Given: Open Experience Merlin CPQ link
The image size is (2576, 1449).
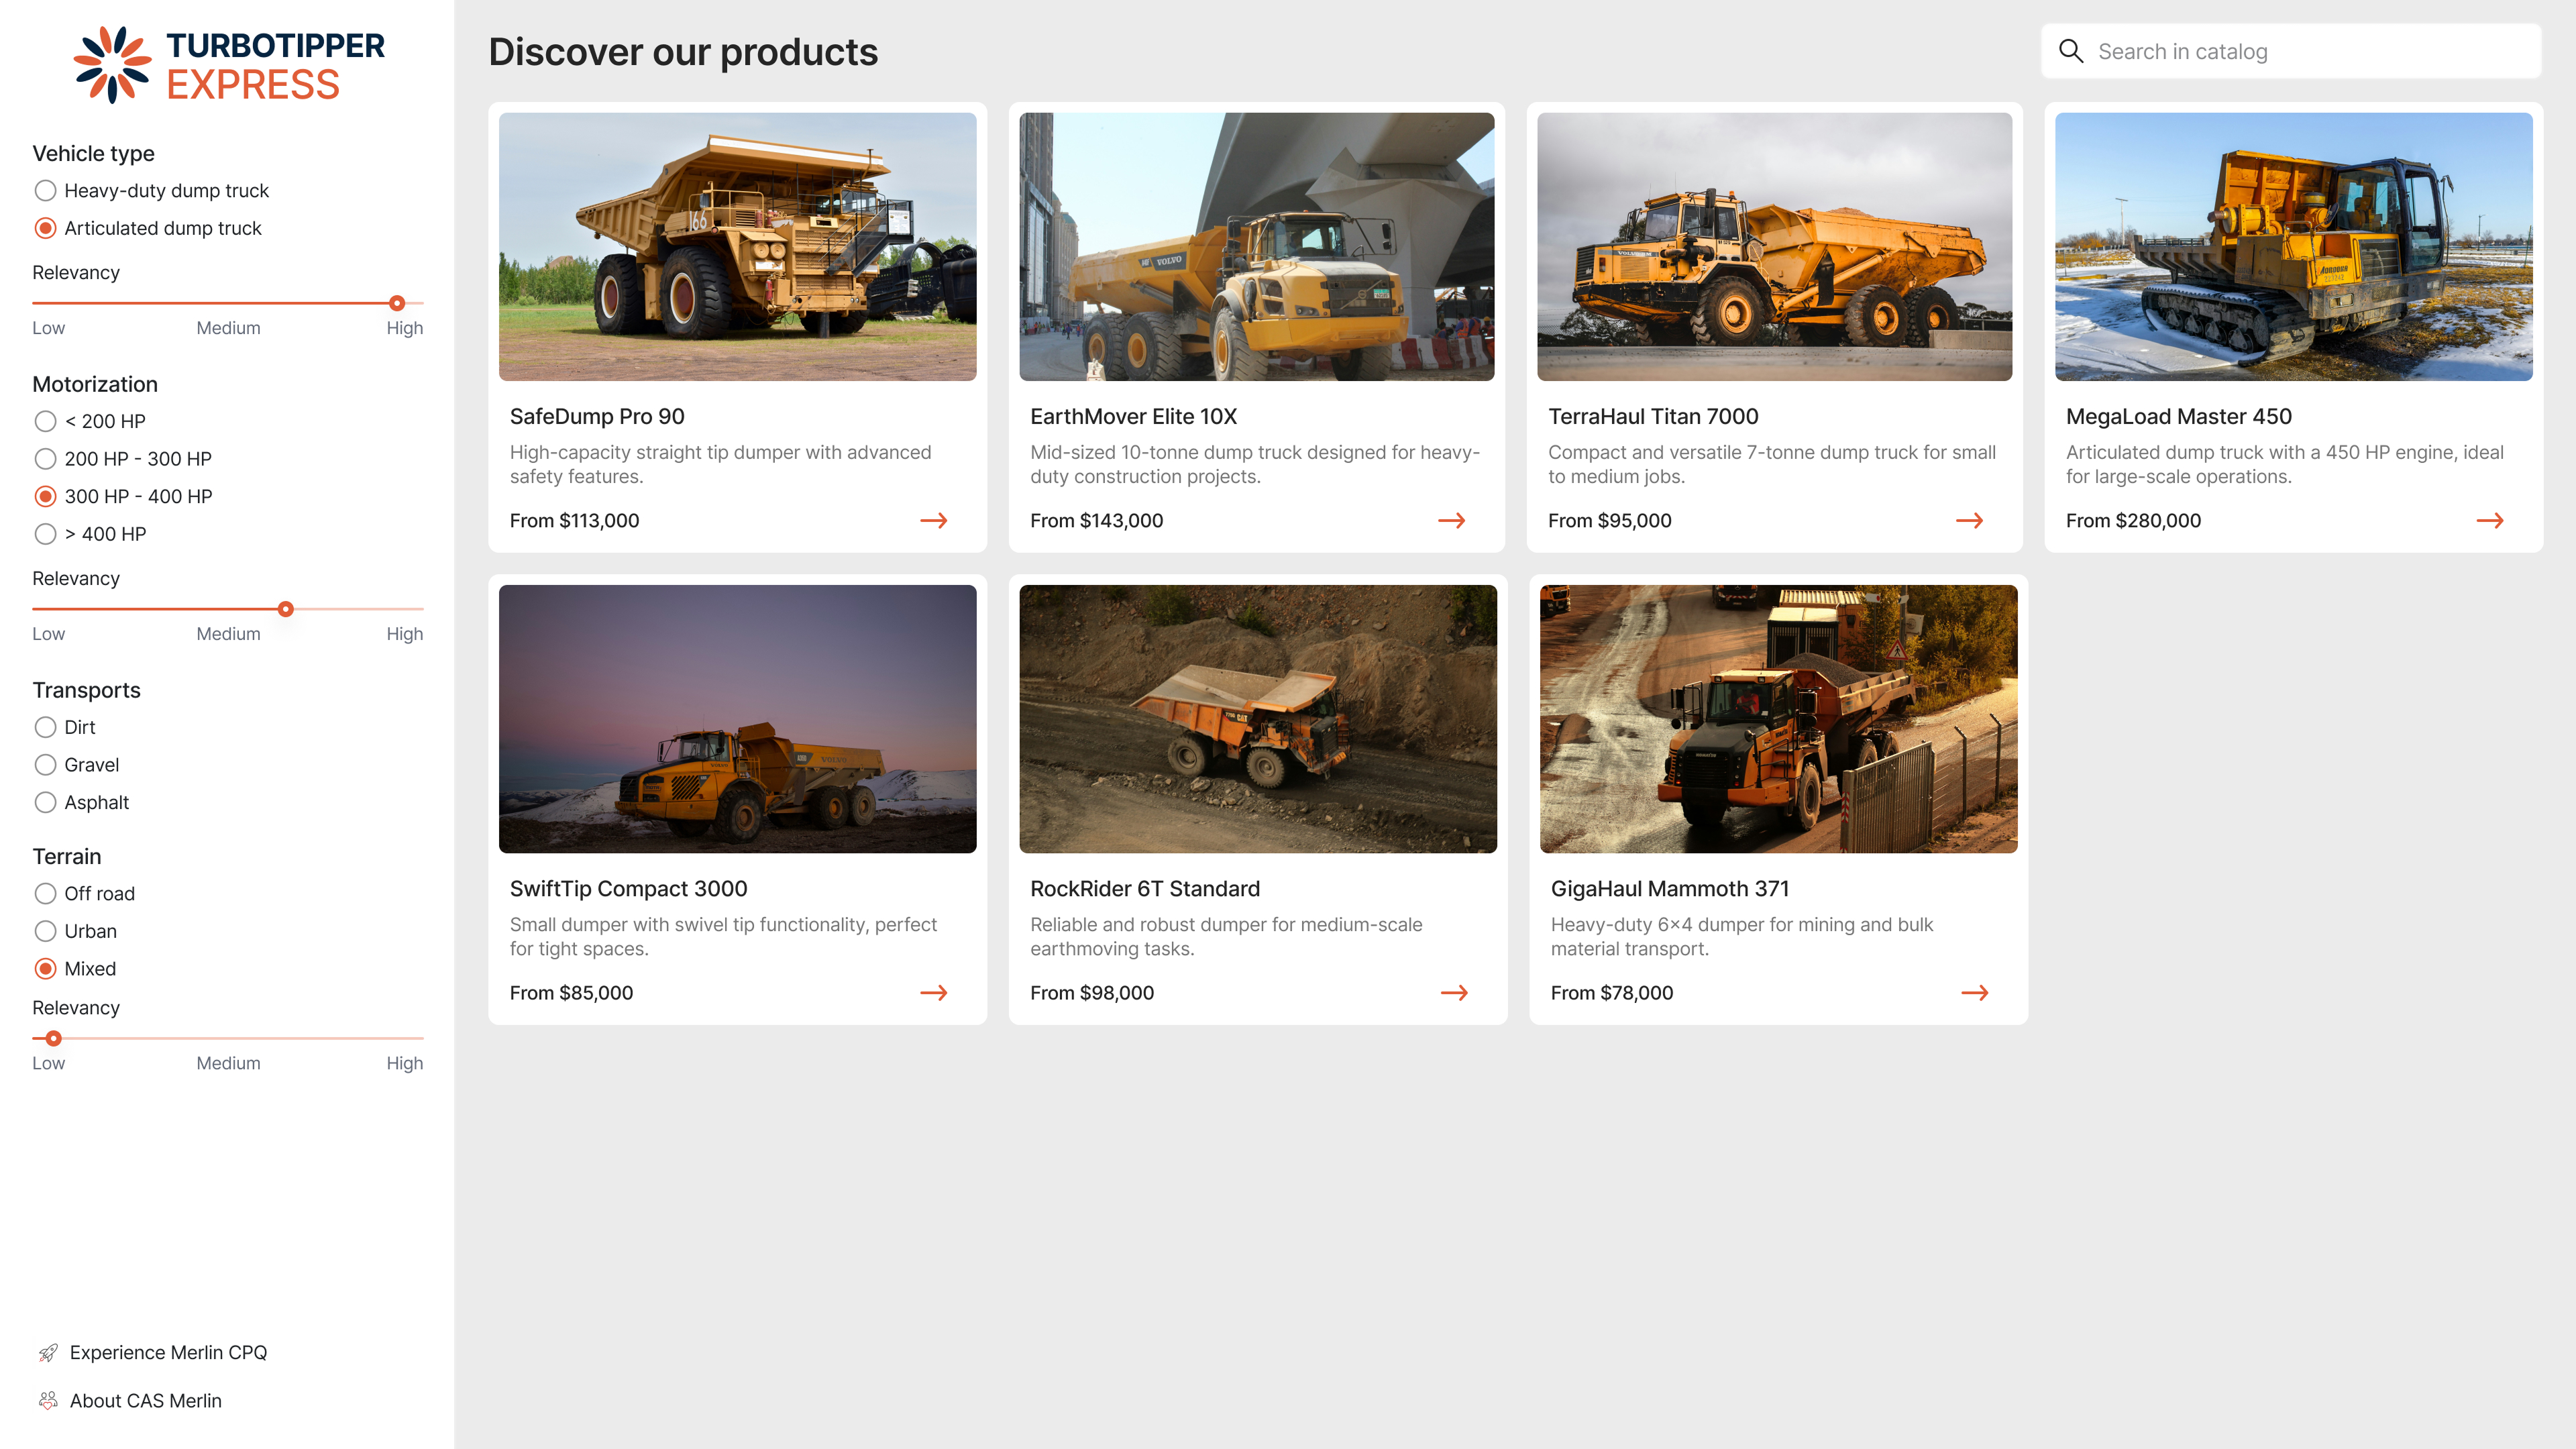Looking at the screenshot, I should (168, 1352).
